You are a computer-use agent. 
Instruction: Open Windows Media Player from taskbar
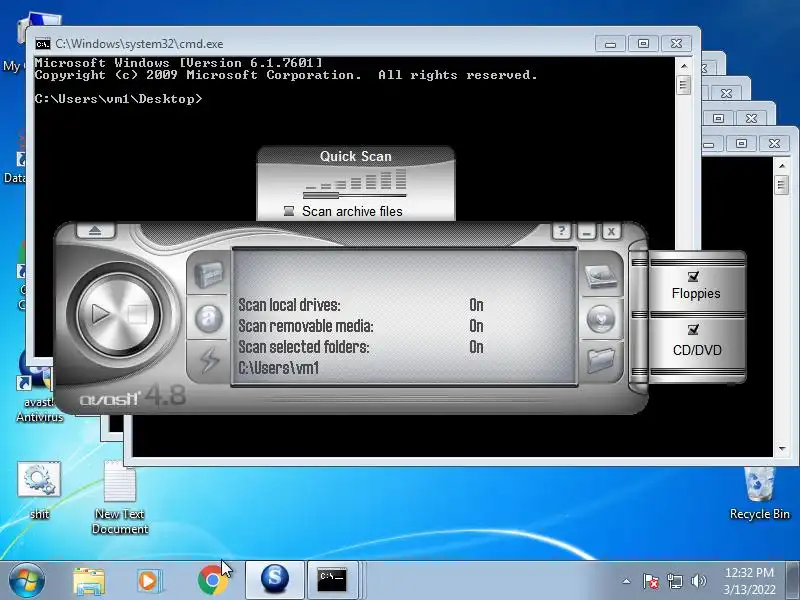(x=149, y=581)
